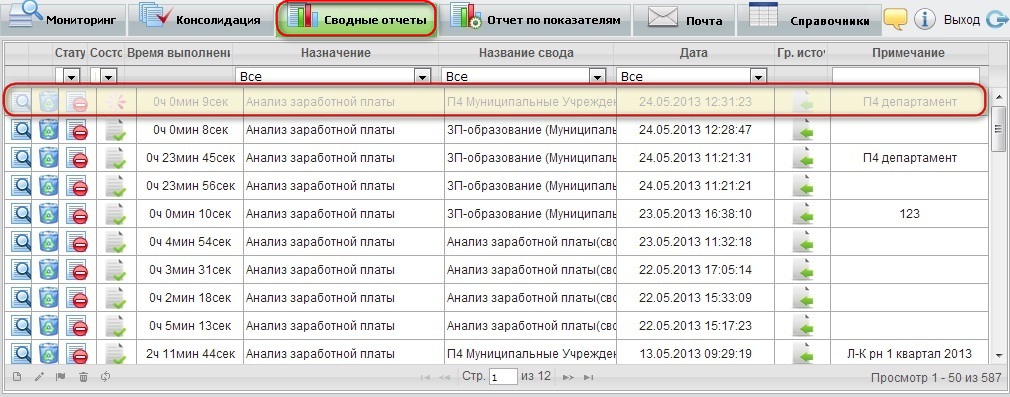The height and width of the screenshot is (397, 1010).
Task: Select the Сводные отчеты tab
Action: pyautogui.click(x=356, y=19)
